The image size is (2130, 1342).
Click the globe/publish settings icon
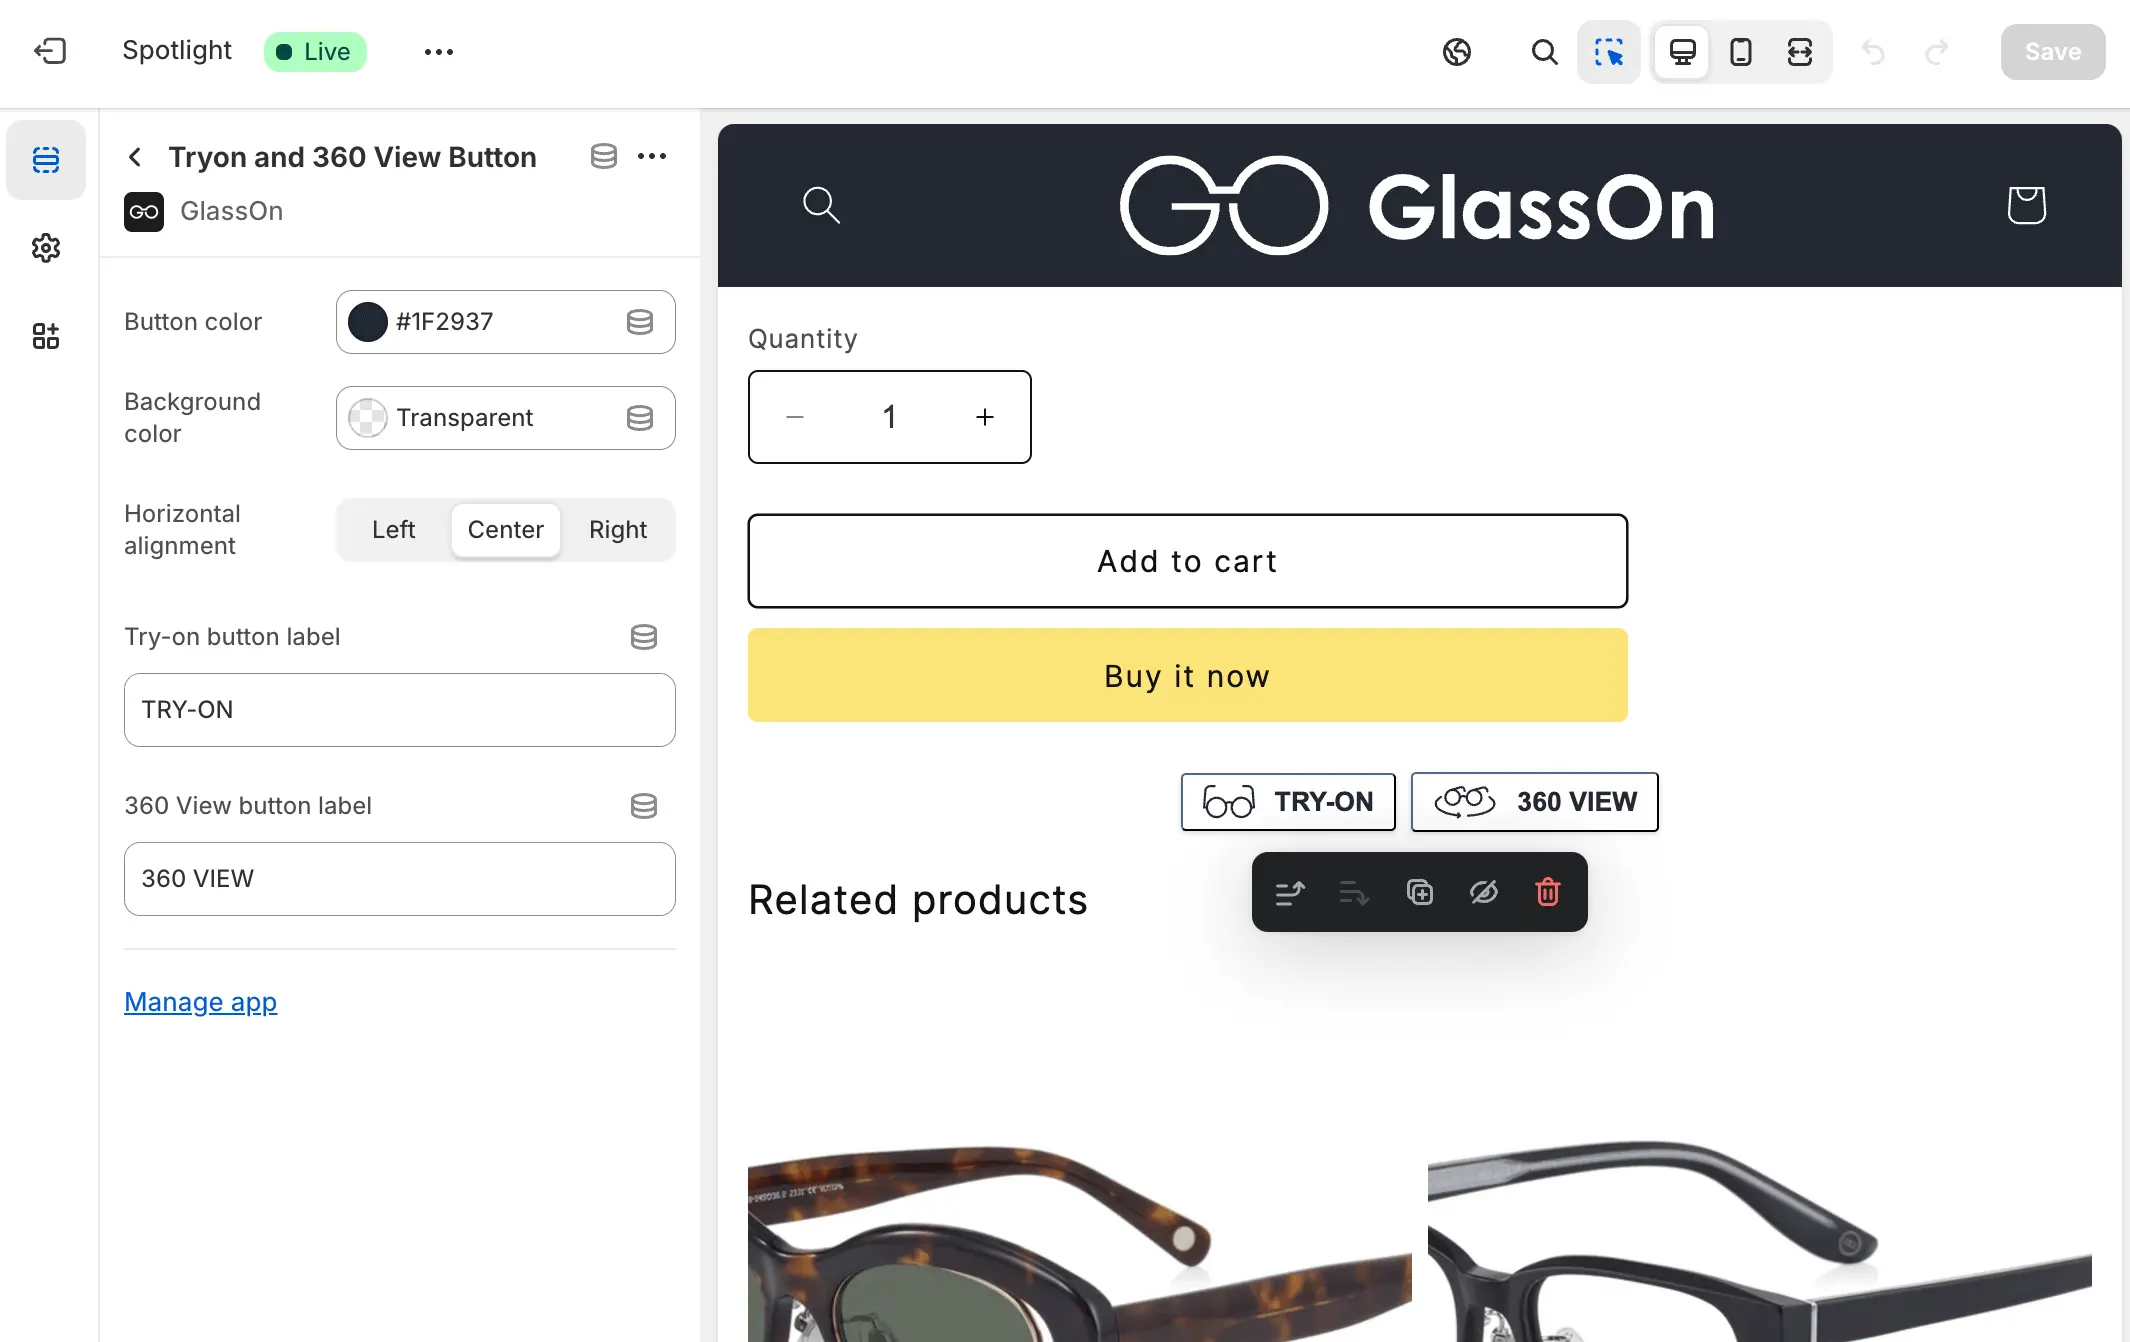(x=1456, y=51)
